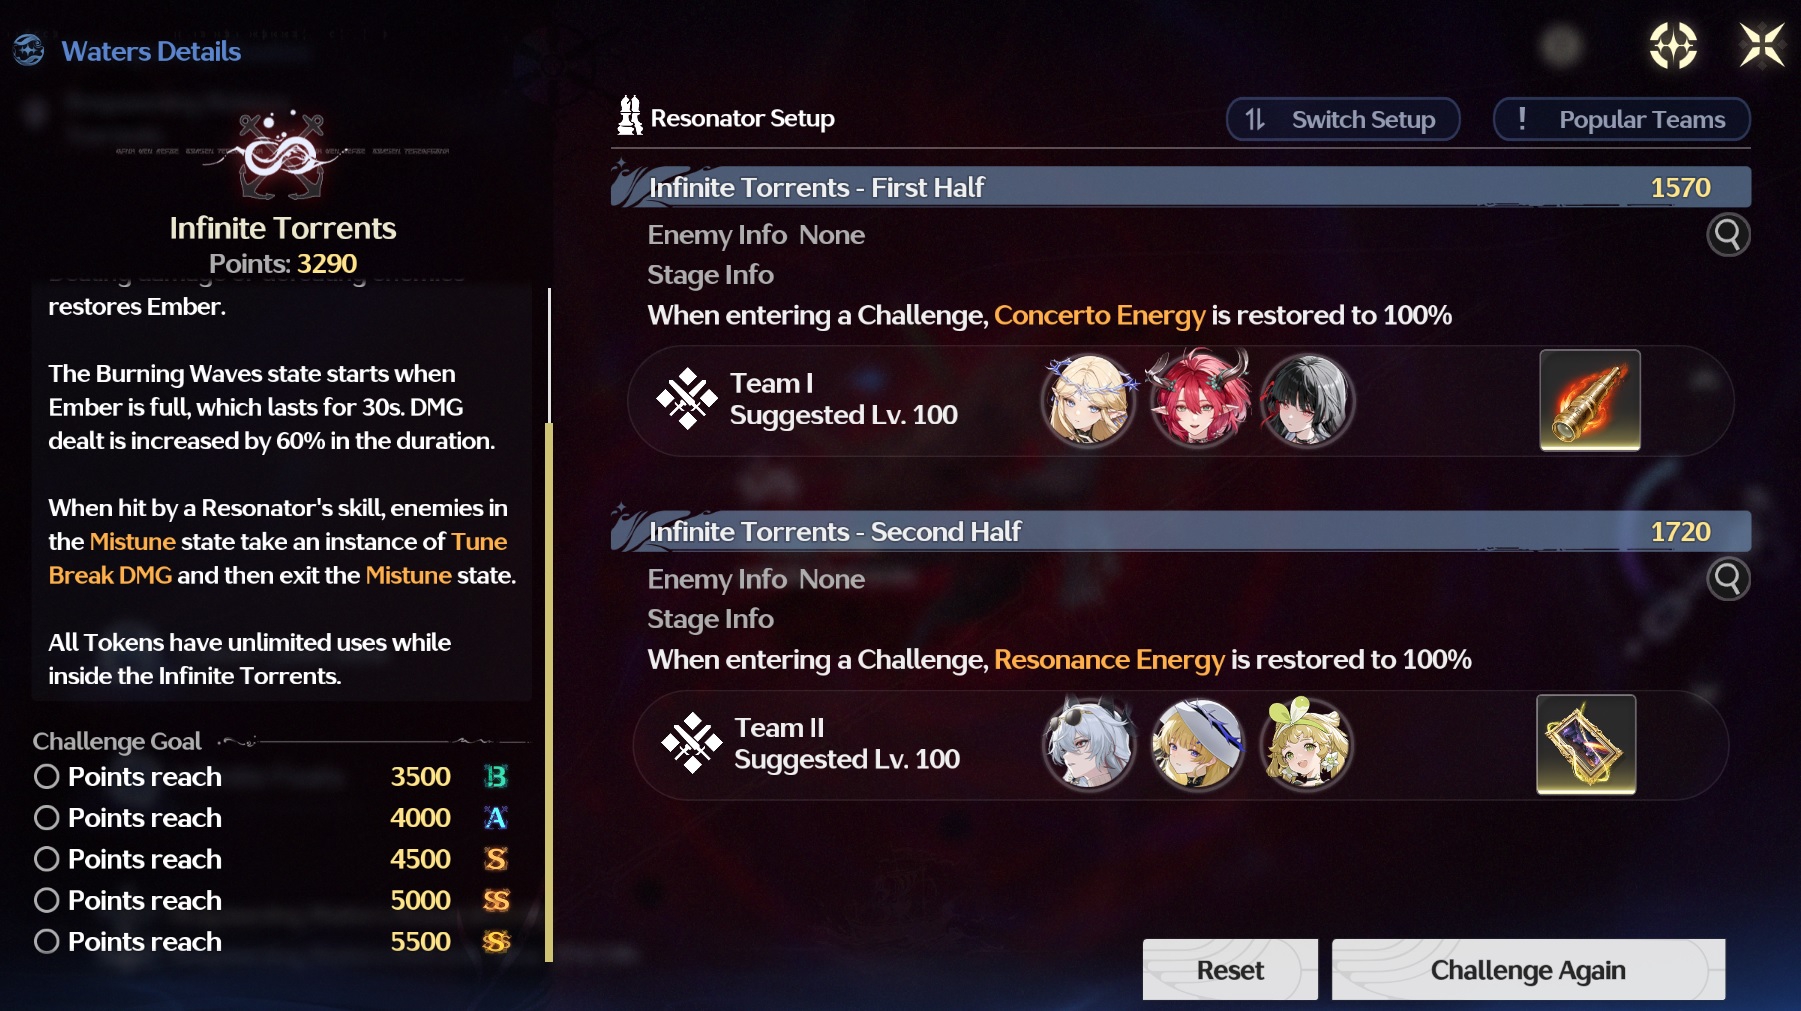Expand Infinite Torrents - Second Half header
This screenshot has height=1011, width=1801.
click(x=1181, y=531)
